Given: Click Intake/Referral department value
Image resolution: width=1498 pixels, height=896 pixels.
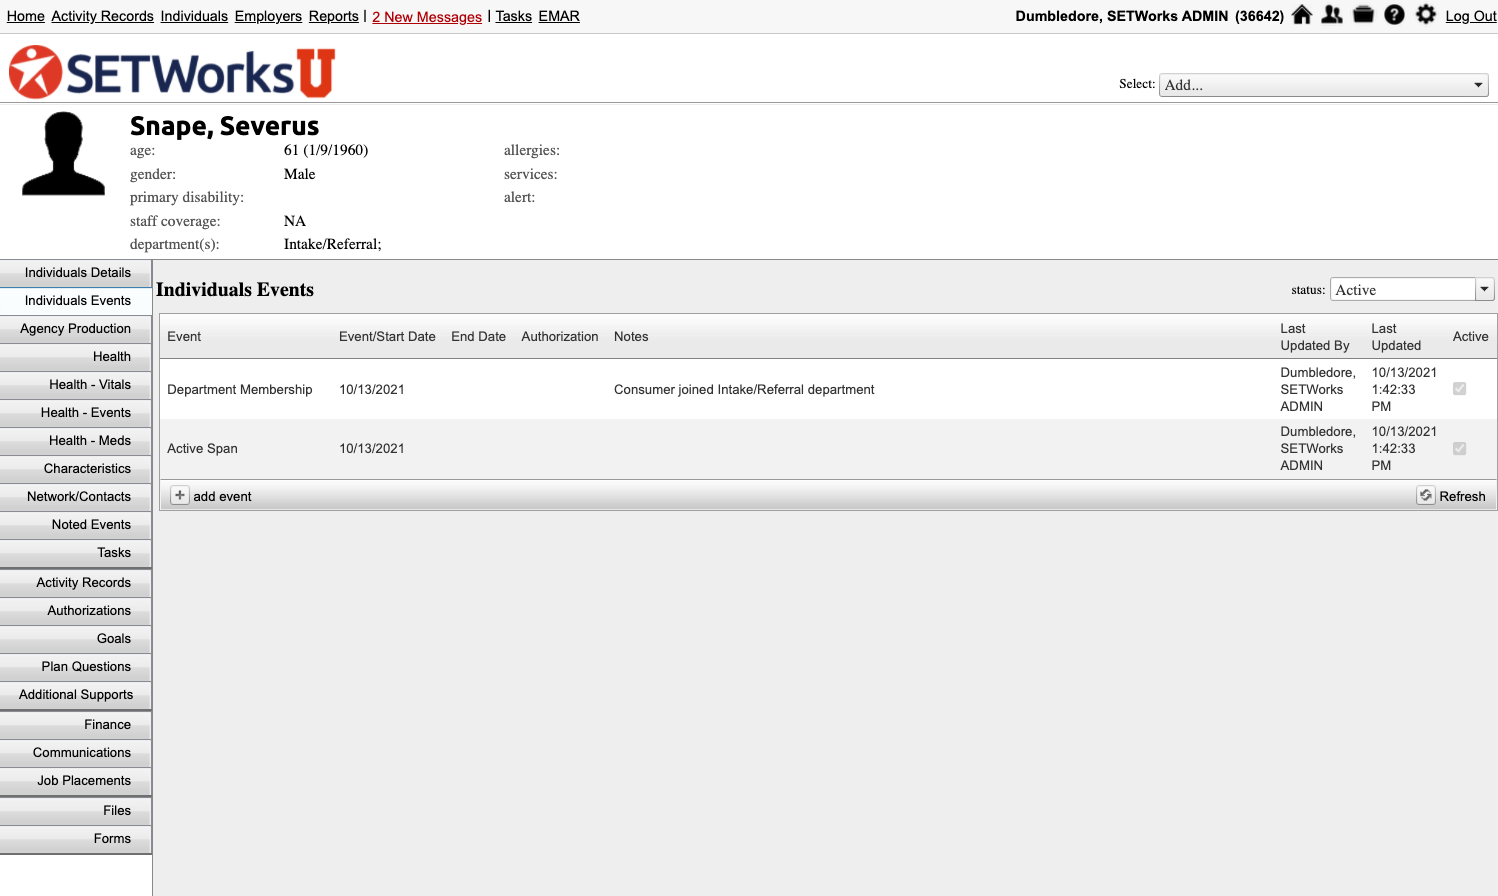Looking at the screenshot, I should (x=332, y=244).
